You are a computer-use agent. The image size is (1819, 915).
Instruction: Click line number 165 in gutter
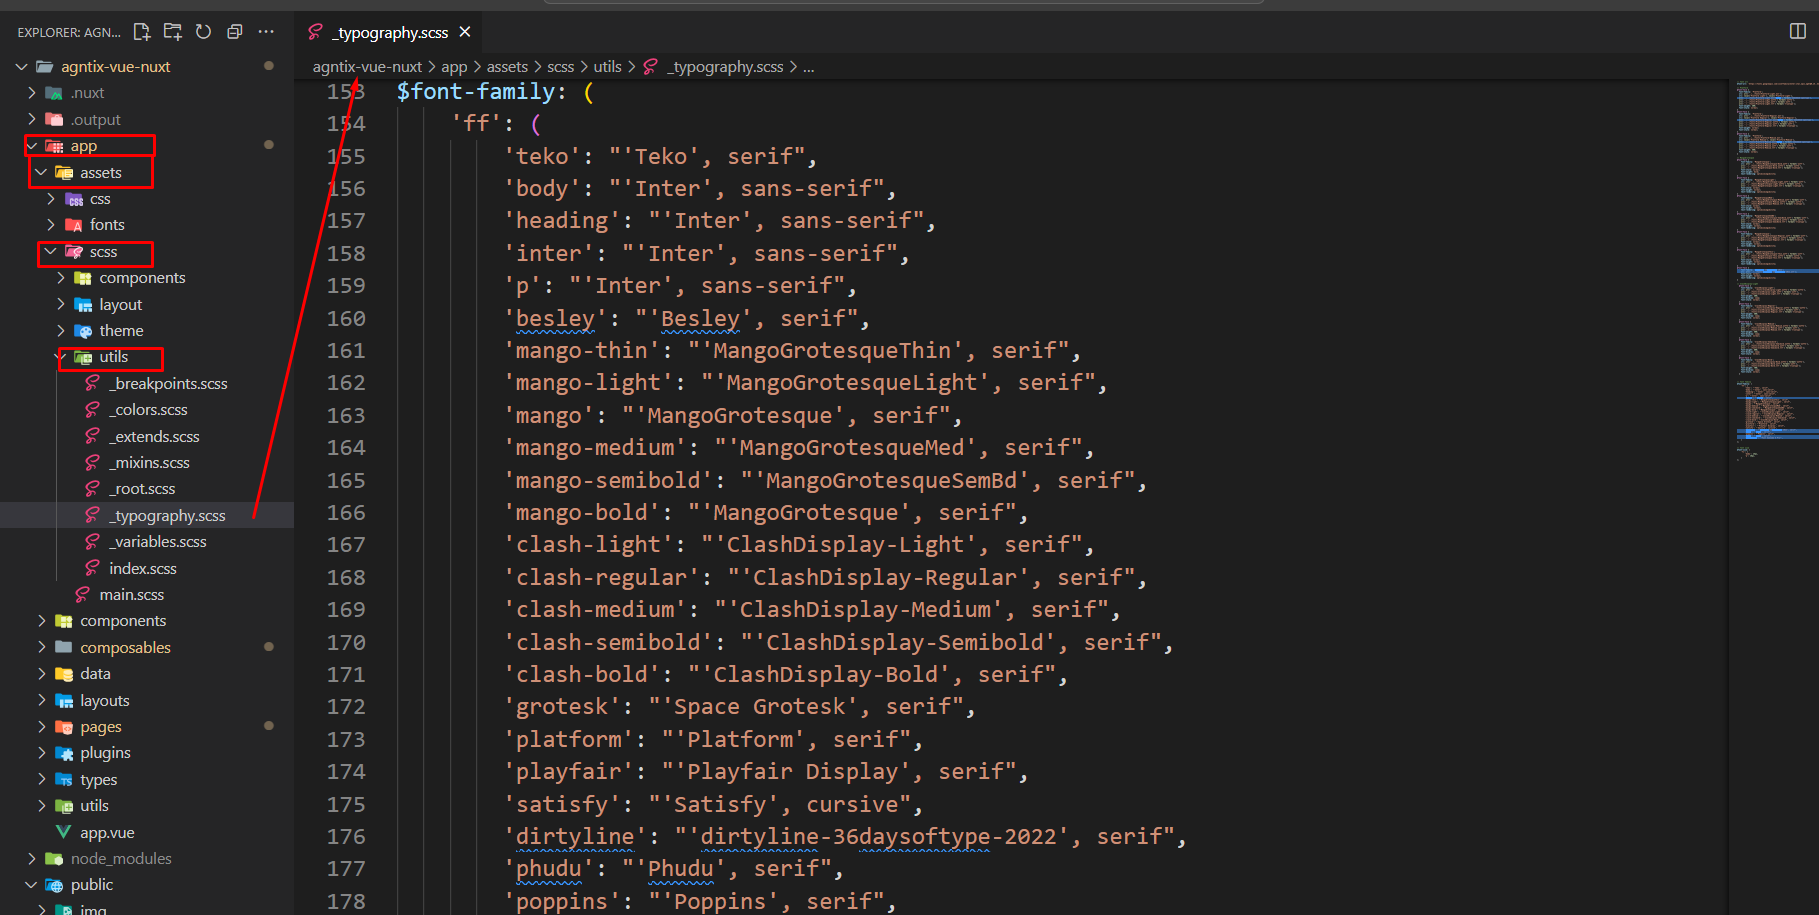[x=346, y=481]
